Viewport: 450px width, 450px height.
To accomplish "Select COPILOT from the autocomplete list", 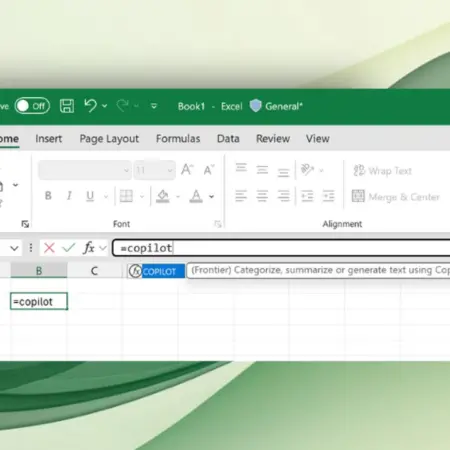I will pyautogui.click(x=157, y=271).
